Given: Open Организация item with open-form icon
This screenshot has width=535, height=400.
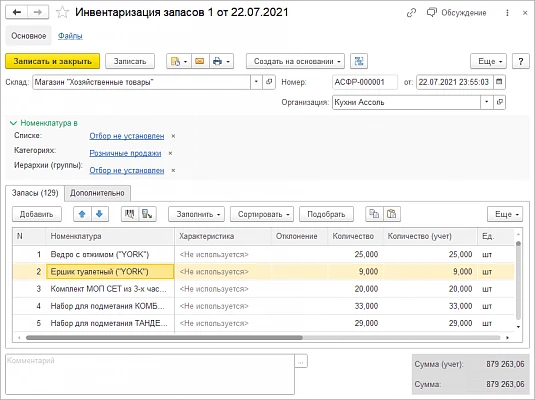Looking at the screenshot, I should tap(500, 102).
